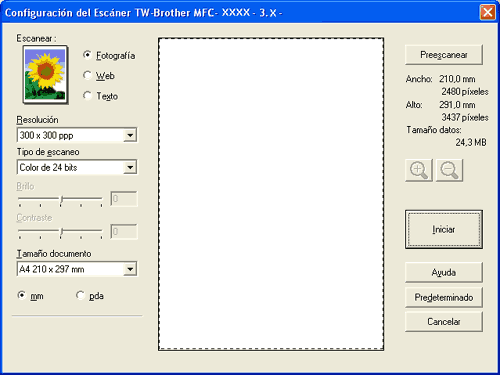Click the zoom out magnifier icon

[449, 170]
